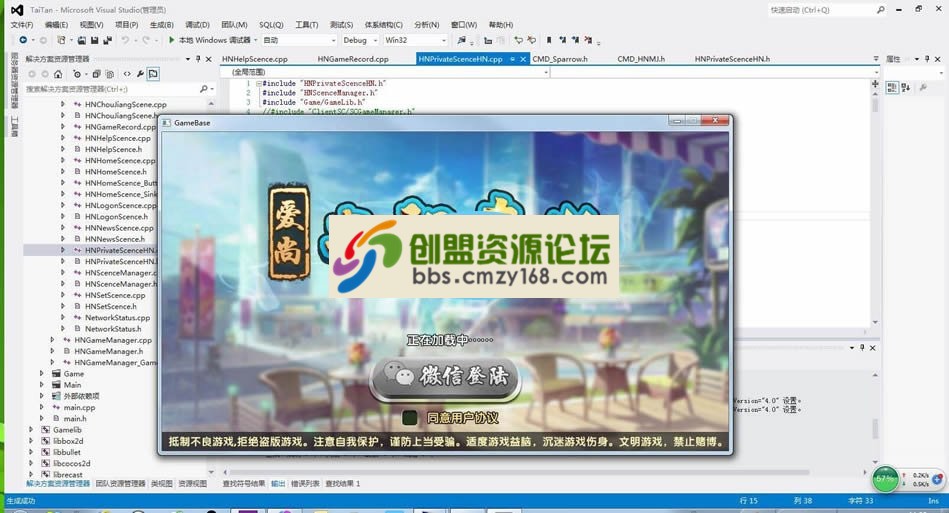
Task: Open the 类视图 bottom tab
Action: [162, 483]
